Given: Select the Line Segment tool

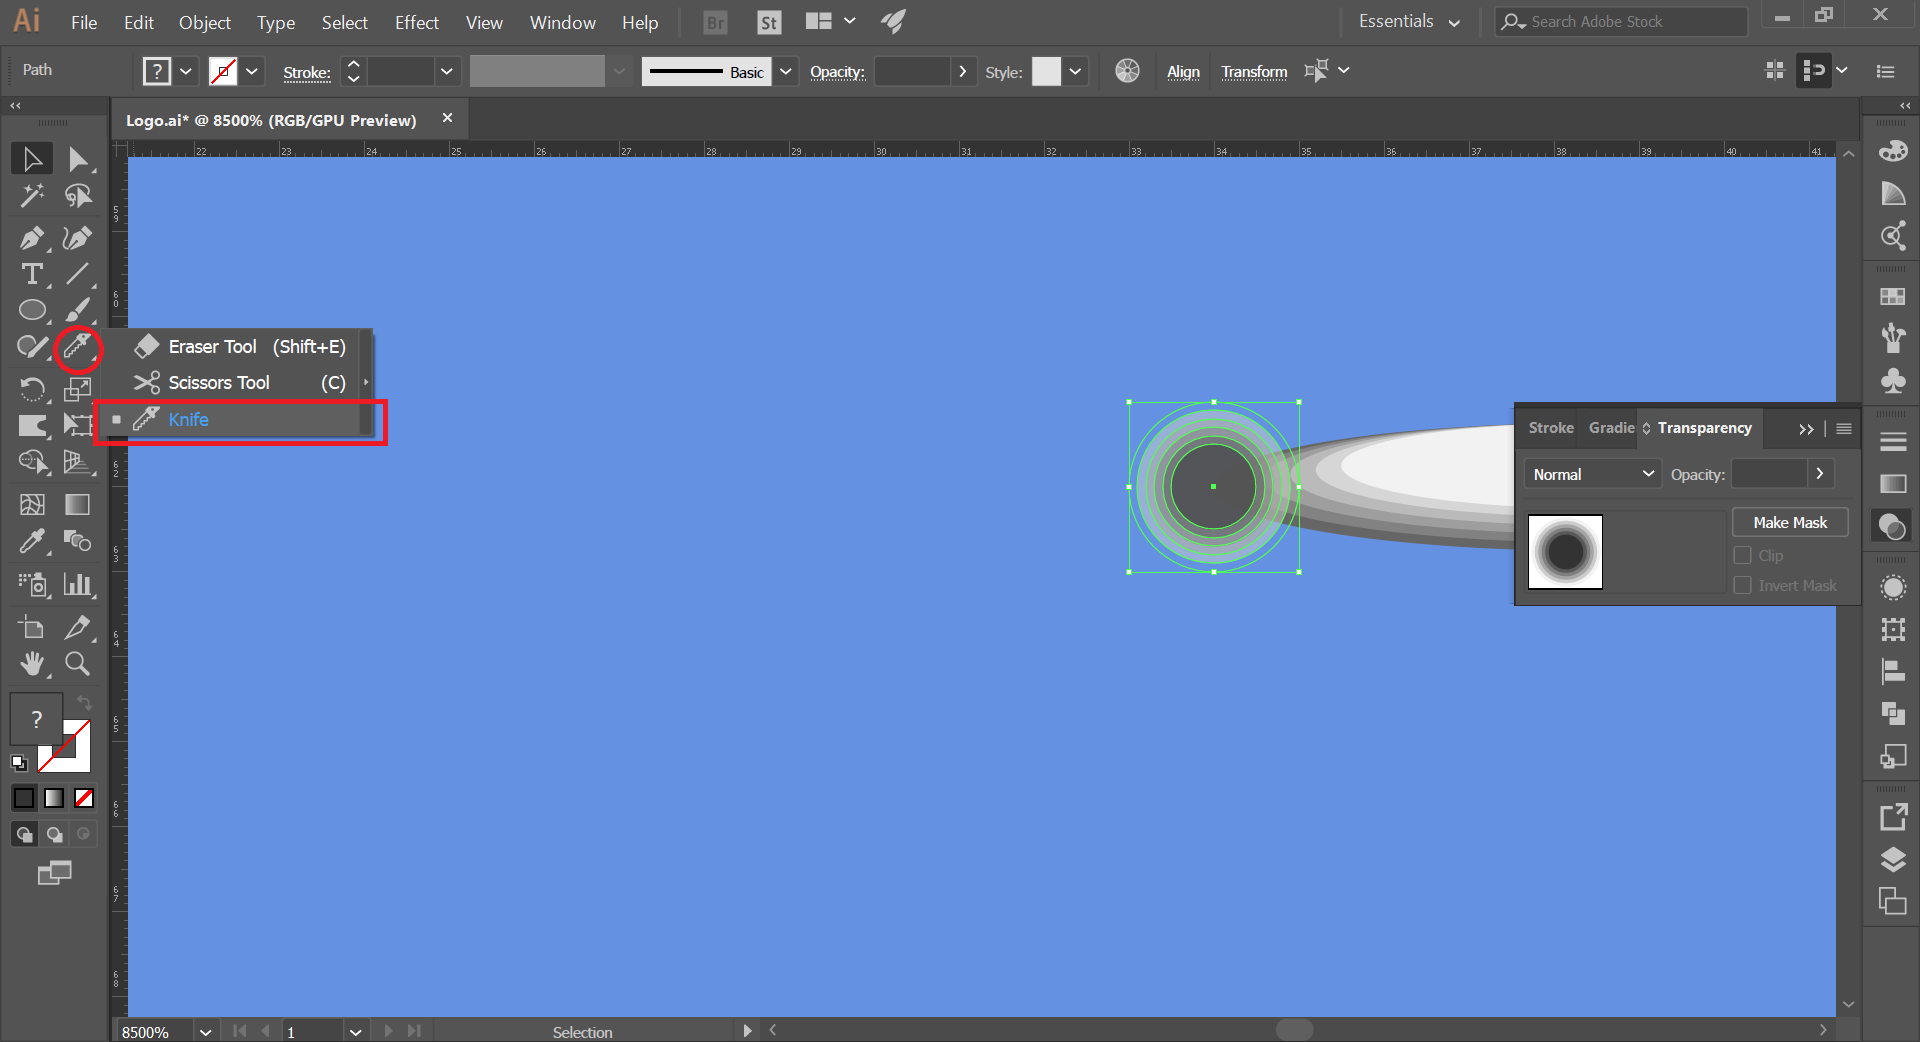Looking at the screenshot, I should pyautogui.click(x=78, y=274).
